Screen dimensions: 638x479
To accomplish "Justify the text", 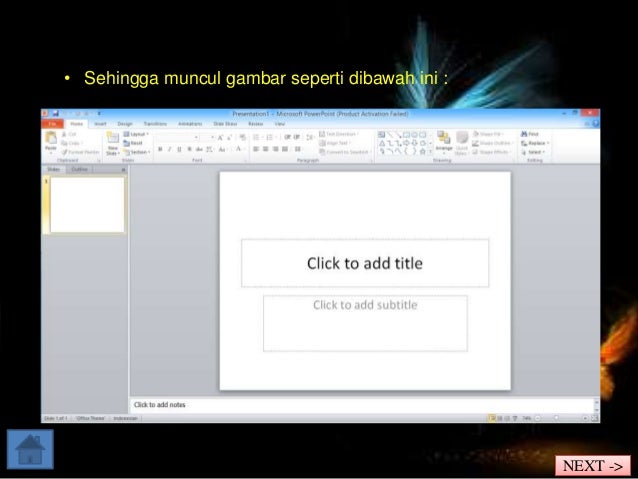I will coord(285,149).
